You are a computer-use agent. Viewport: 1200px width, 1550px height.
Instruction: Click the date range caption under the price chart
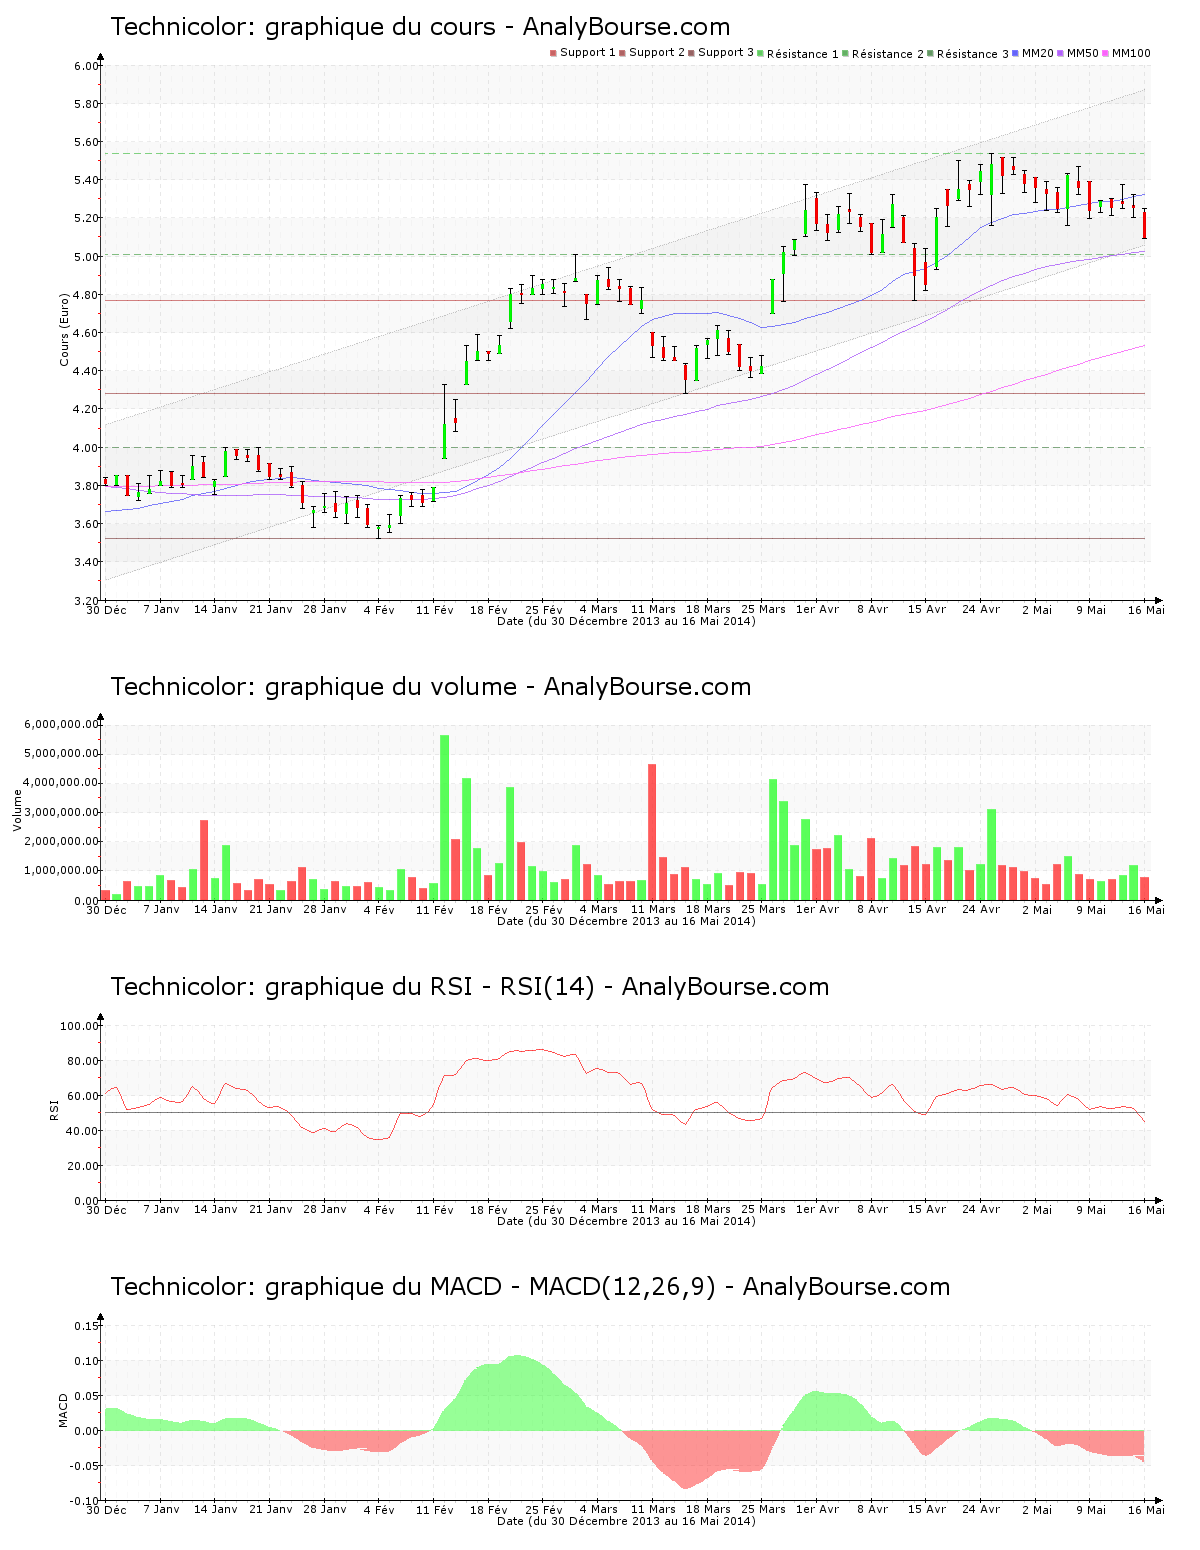coord(626,621)
